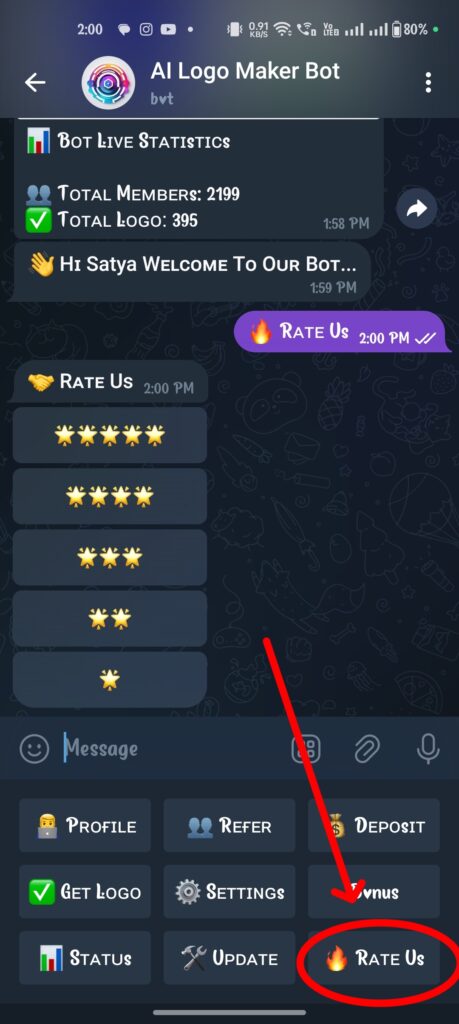Tap the microphone voice message icon

pos(428,749)
